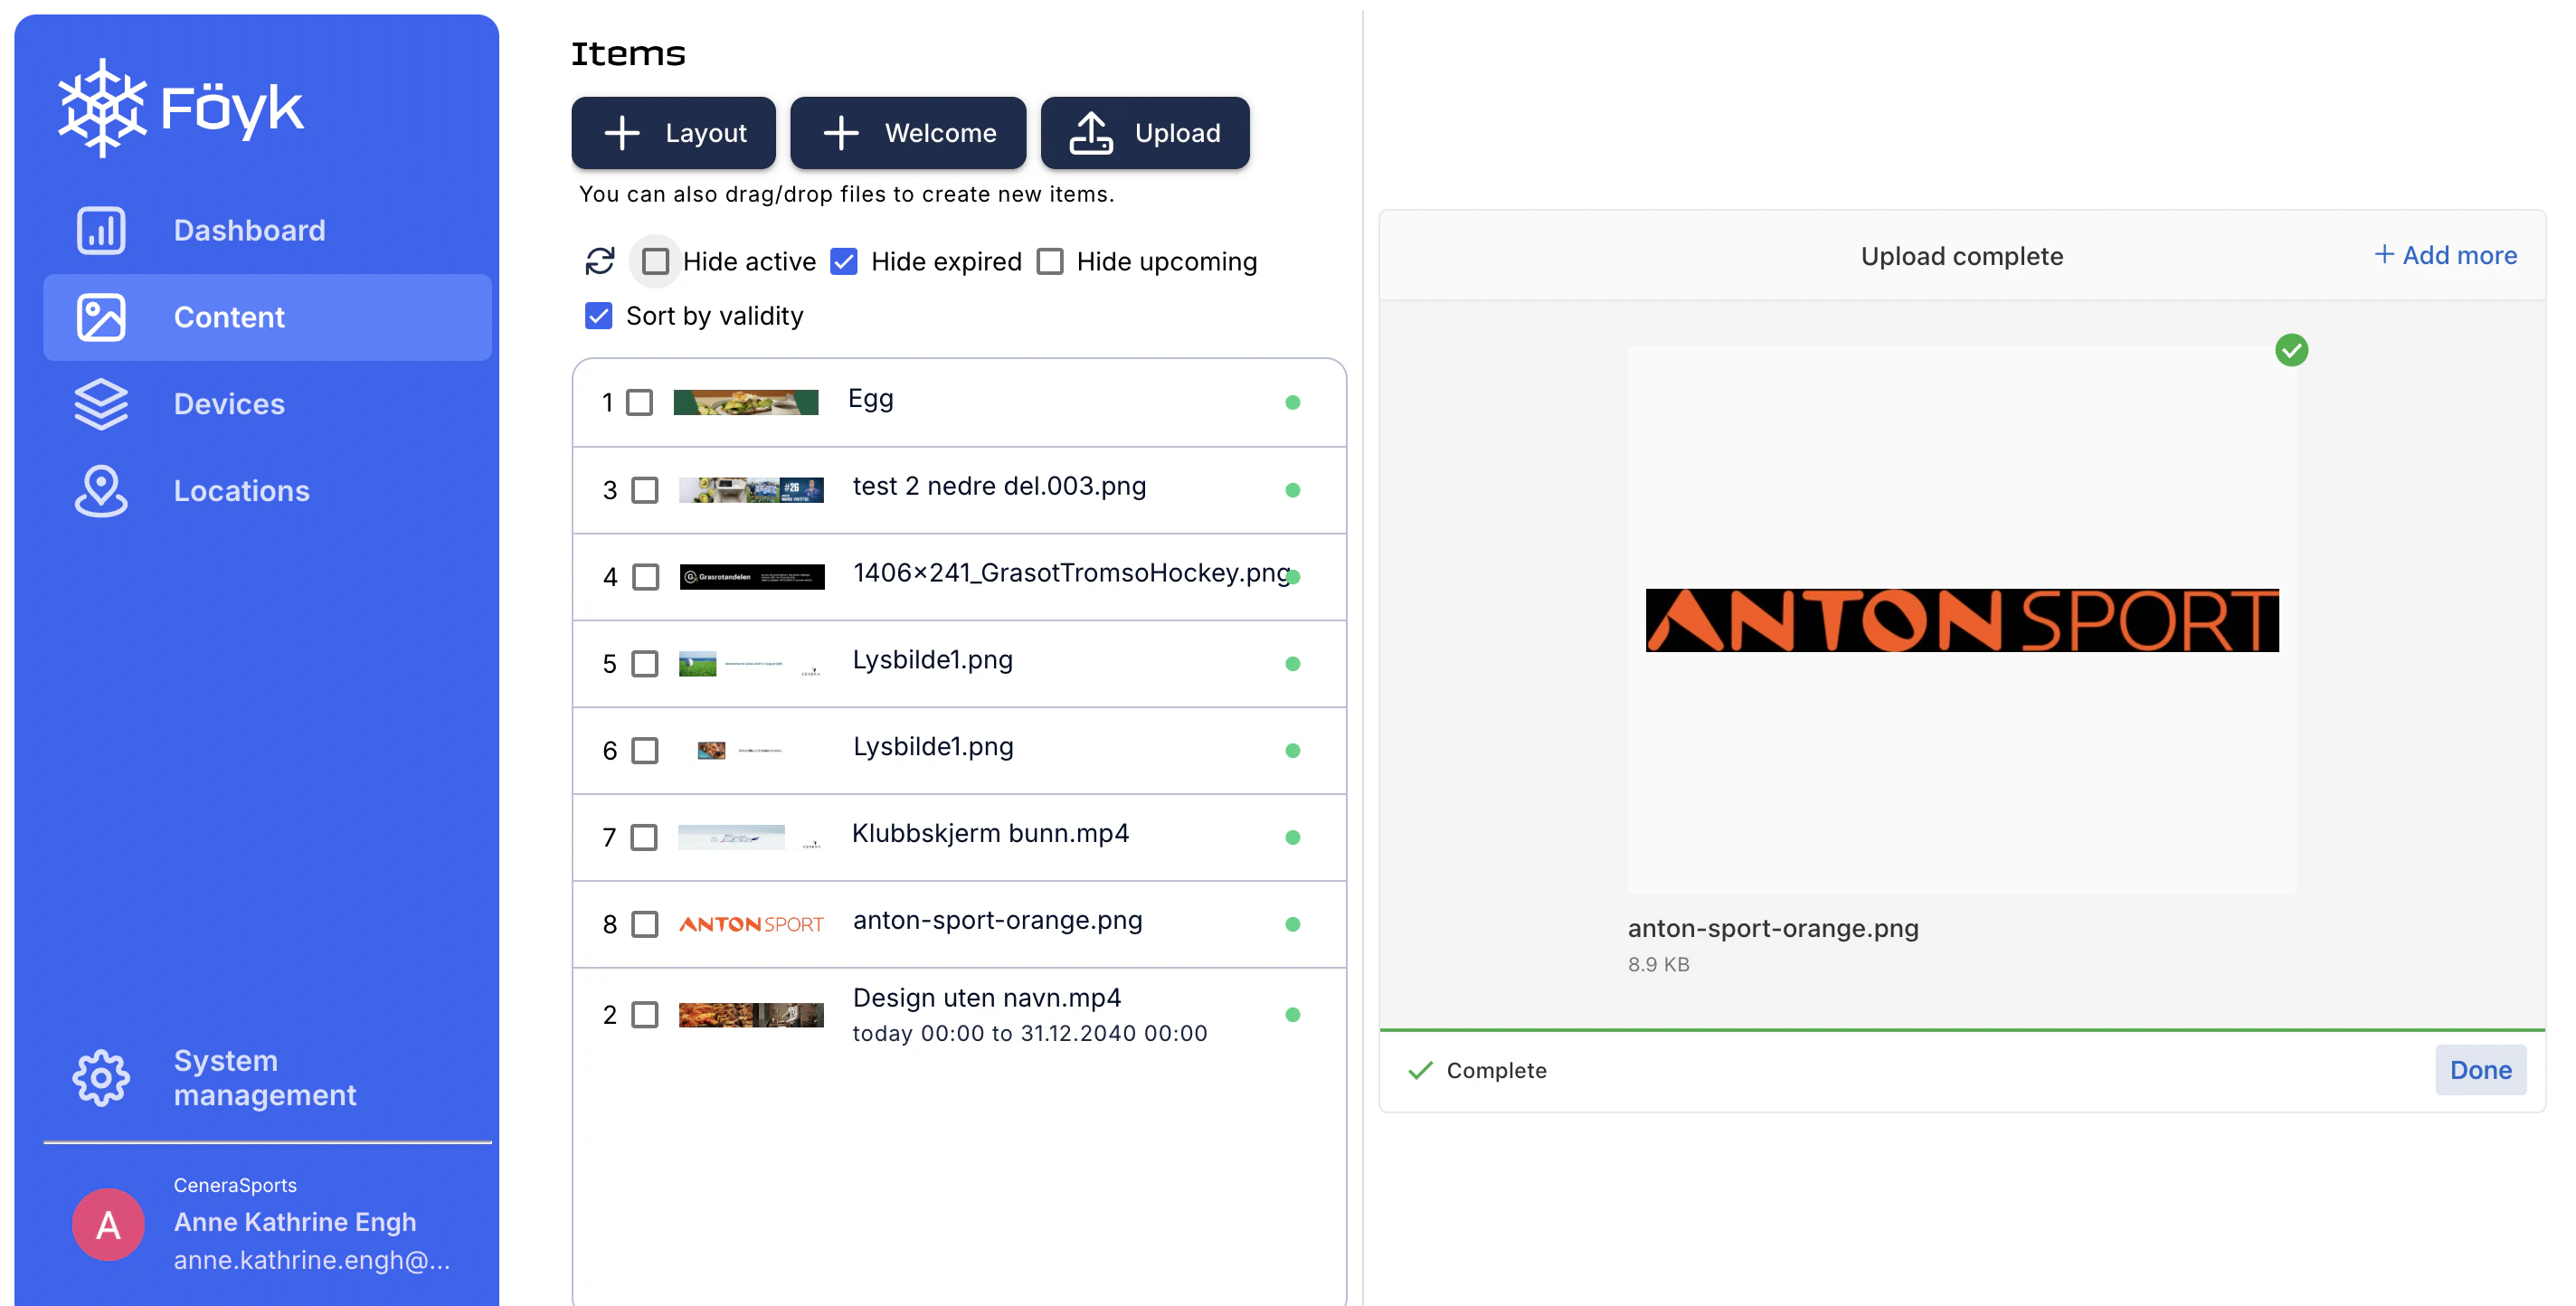Open the Locations page
Image resolution: width=2576 pixels, height=1306 pixels.
click(x=267, y=491)
